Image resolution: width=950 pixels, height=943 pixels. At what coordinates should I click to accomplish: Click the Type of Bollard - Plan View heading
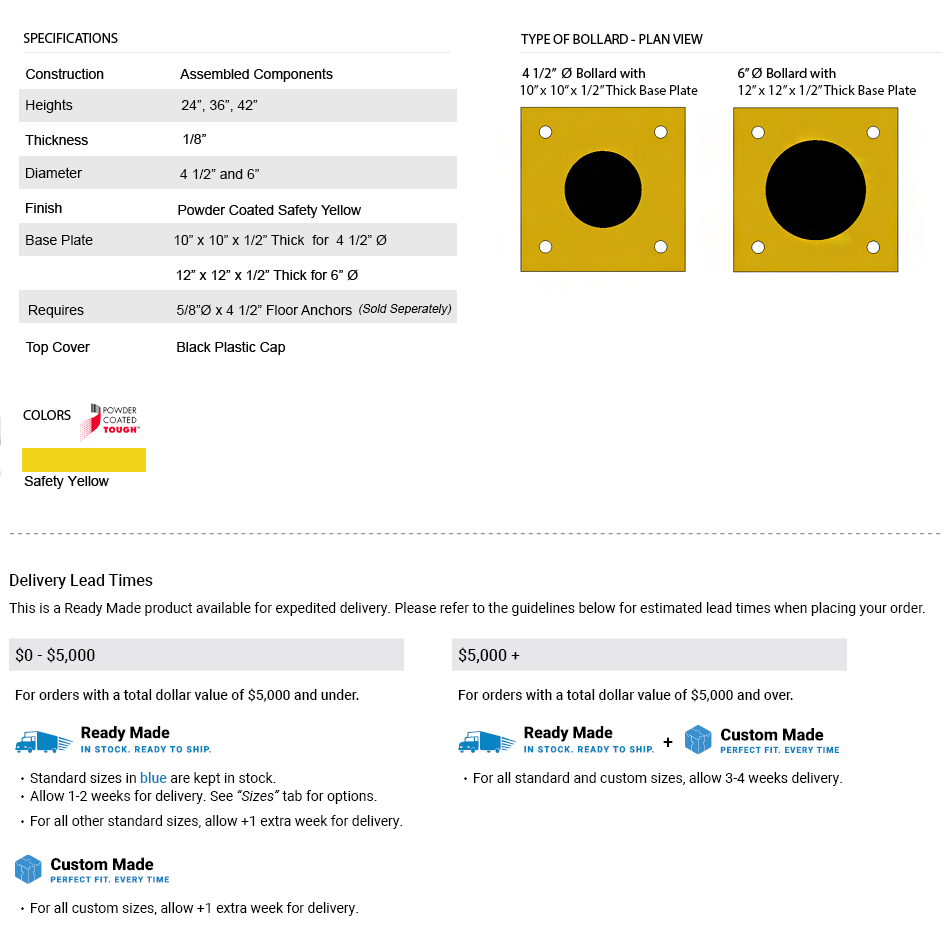pos(611,39)
